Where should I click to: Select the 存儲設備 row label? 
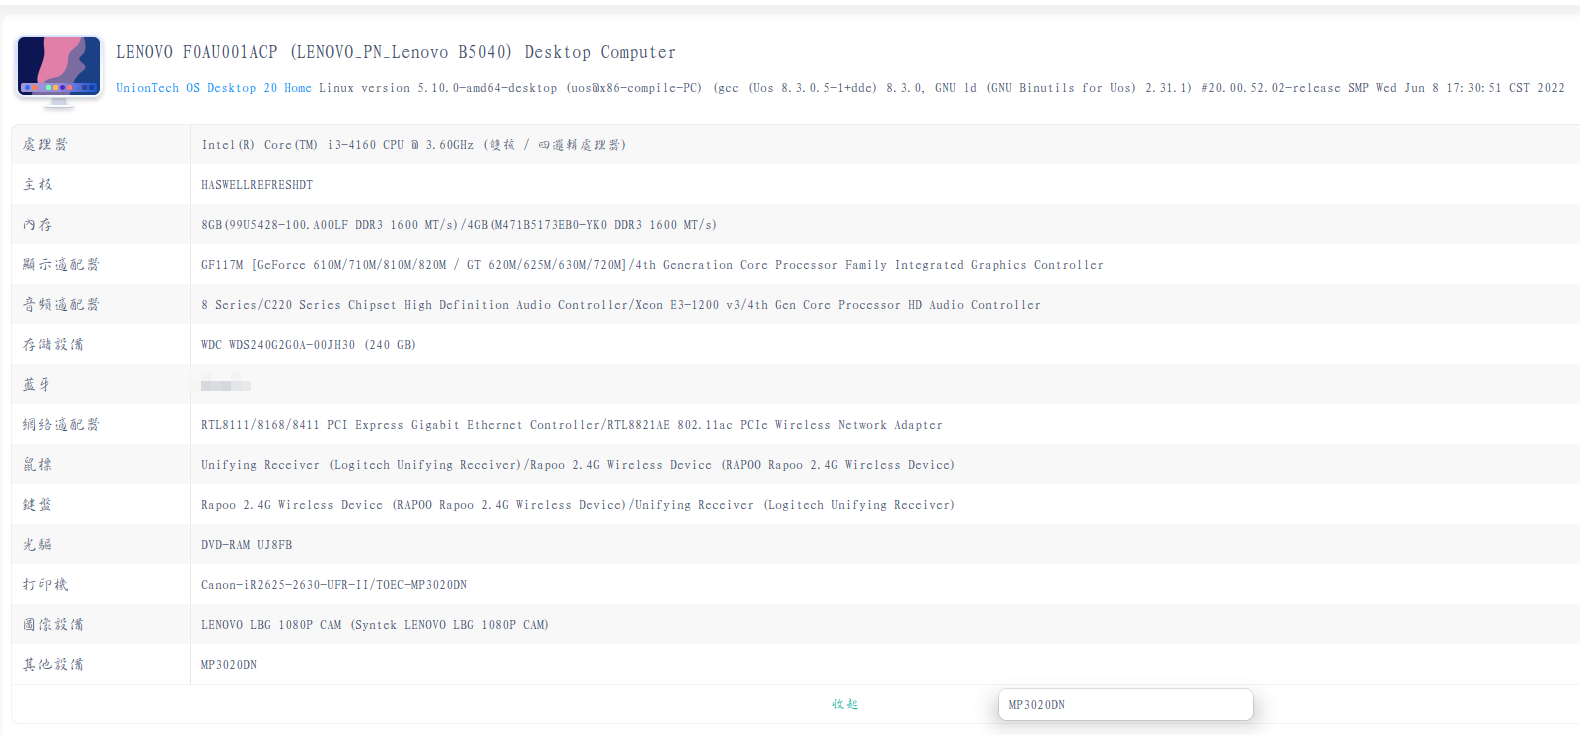53,344
